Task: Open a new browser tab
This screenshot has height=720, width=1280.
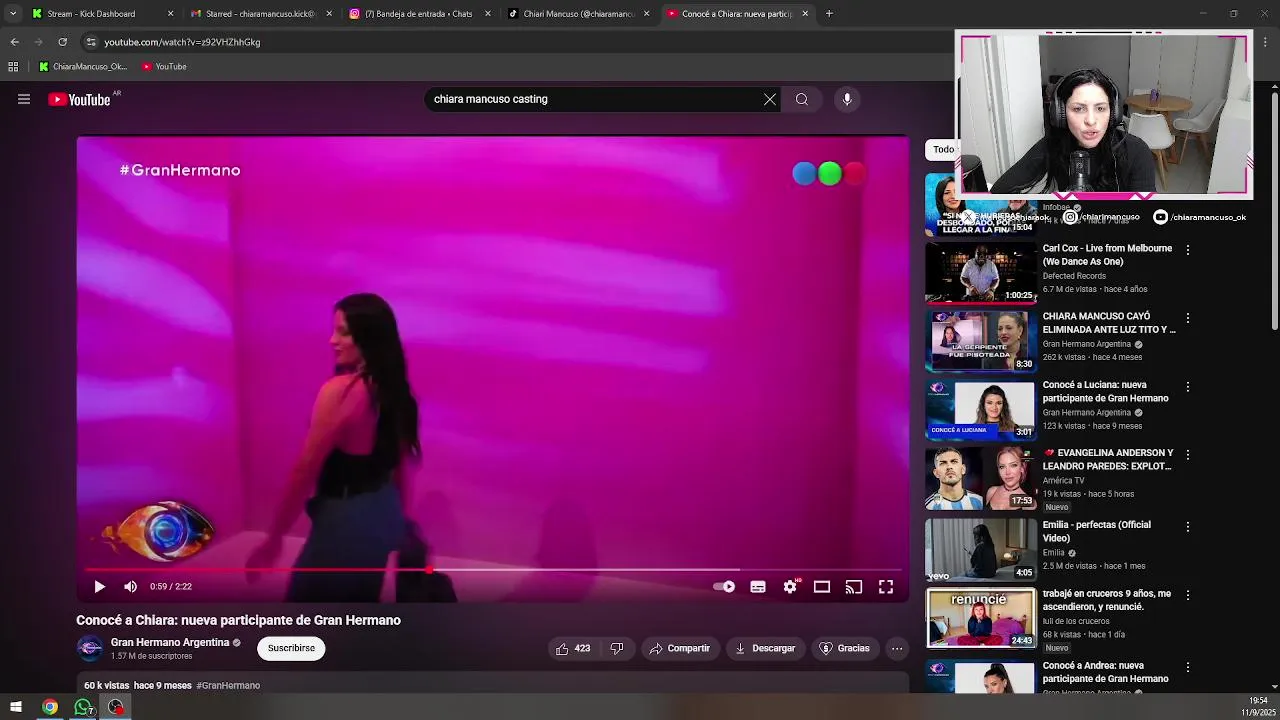Action: click(829, 14)
